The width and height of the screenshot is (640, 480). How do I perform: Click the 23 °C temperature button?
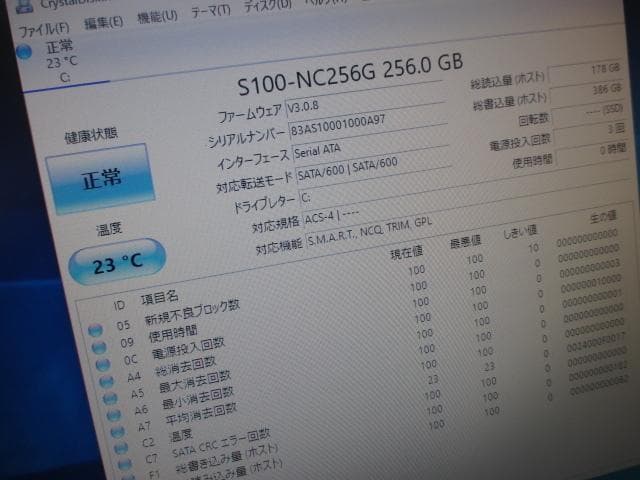[x=118, y=262]
